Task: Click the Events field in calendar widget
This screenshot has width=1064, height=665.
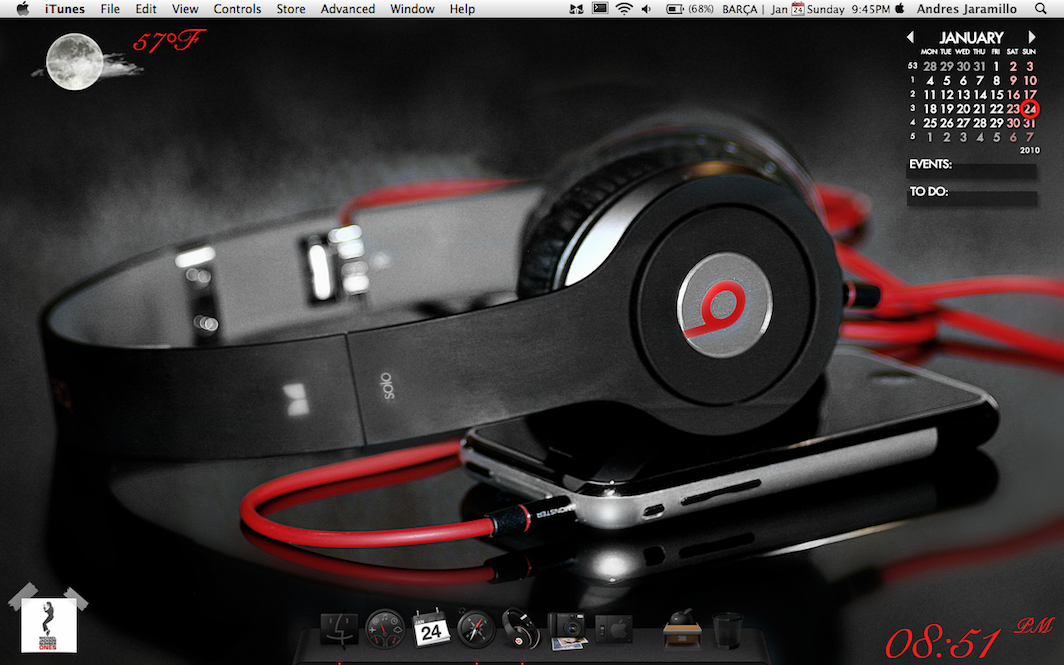Action: [972, 170]
